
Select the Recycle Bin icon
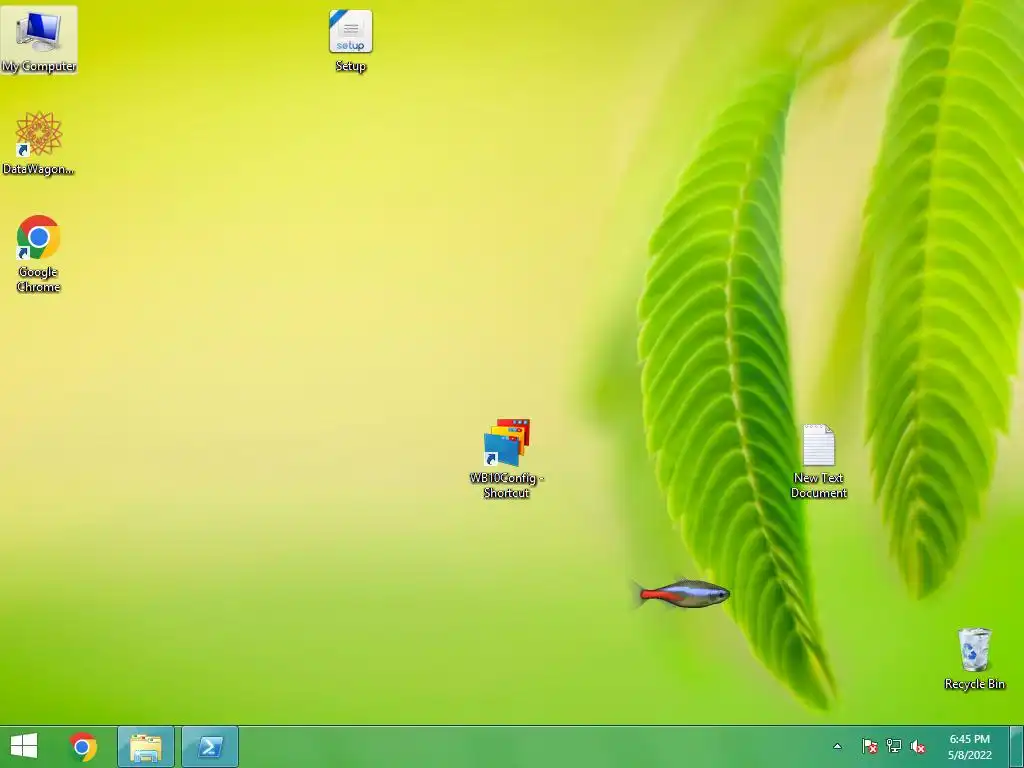click(974, 658)
